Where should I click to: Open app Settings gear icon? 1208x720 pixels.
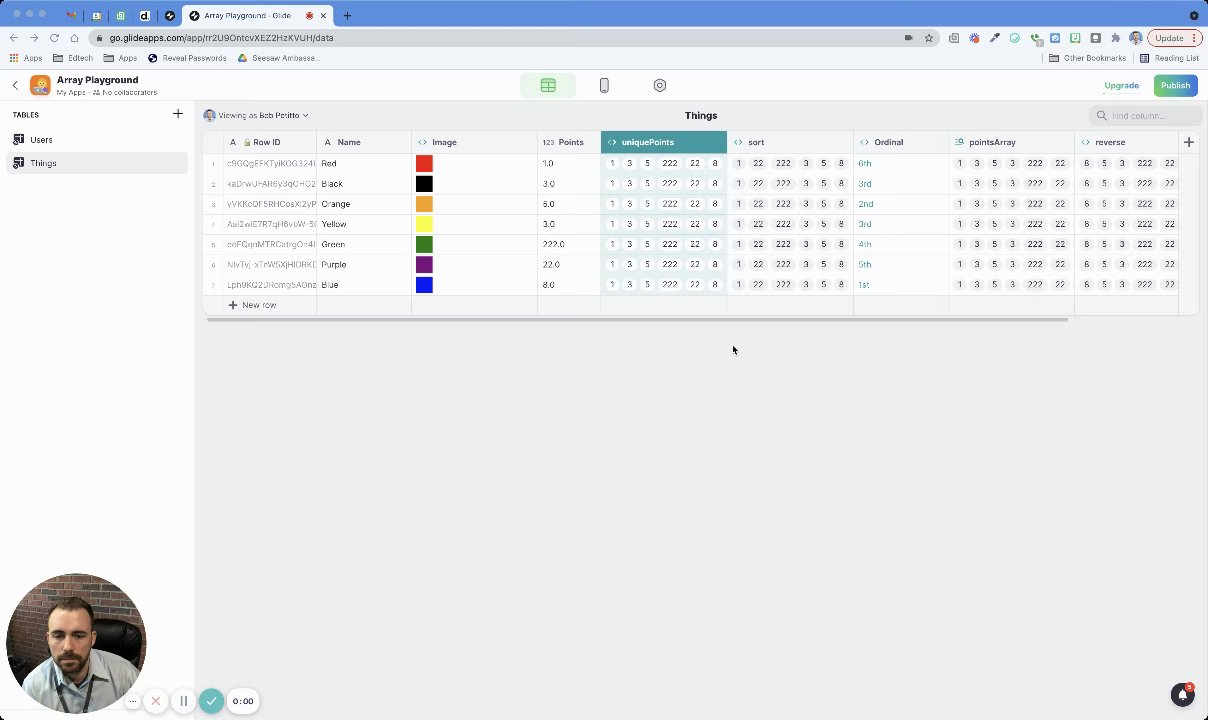[x=660, y=86]
